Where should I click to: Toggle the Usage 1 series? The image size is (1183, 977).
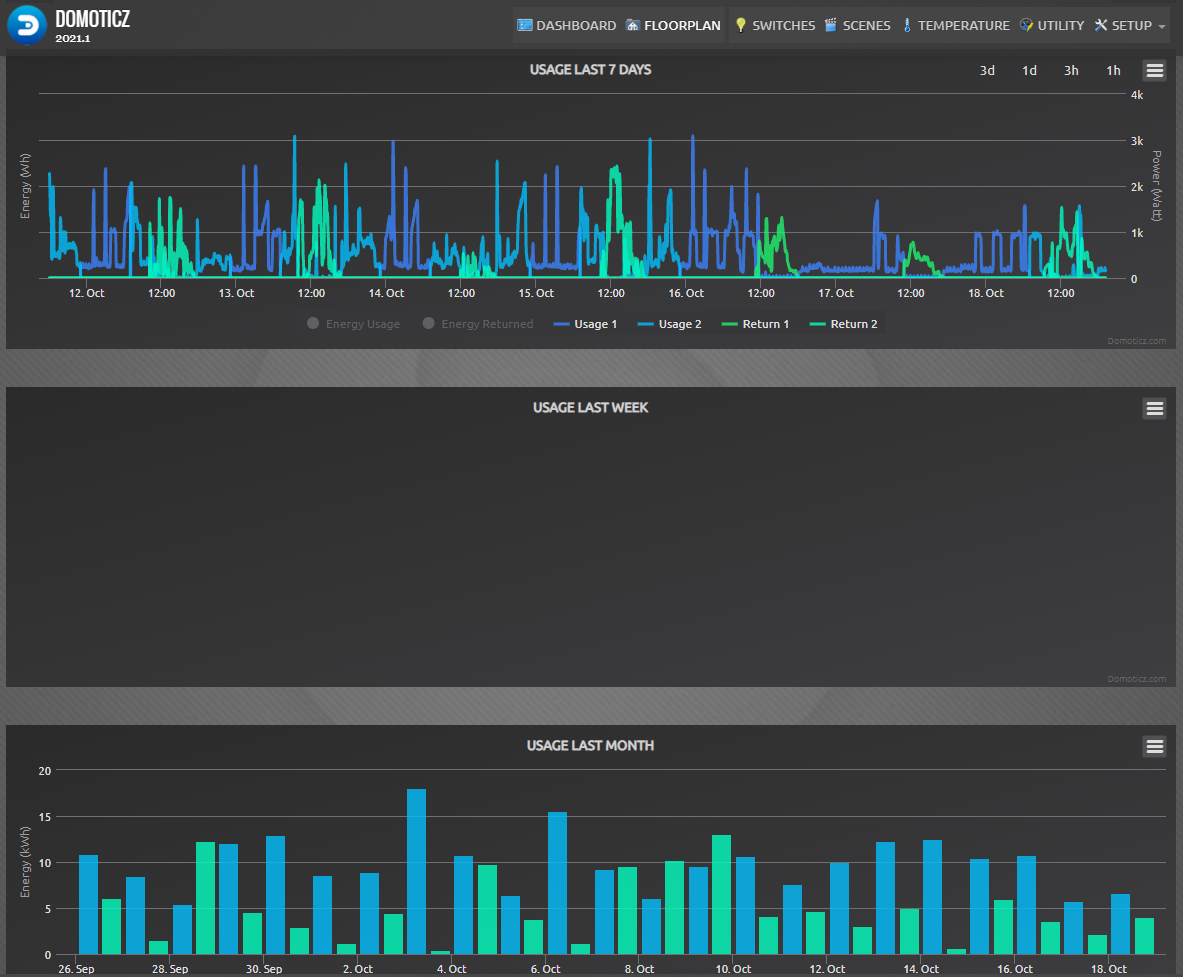585,324
